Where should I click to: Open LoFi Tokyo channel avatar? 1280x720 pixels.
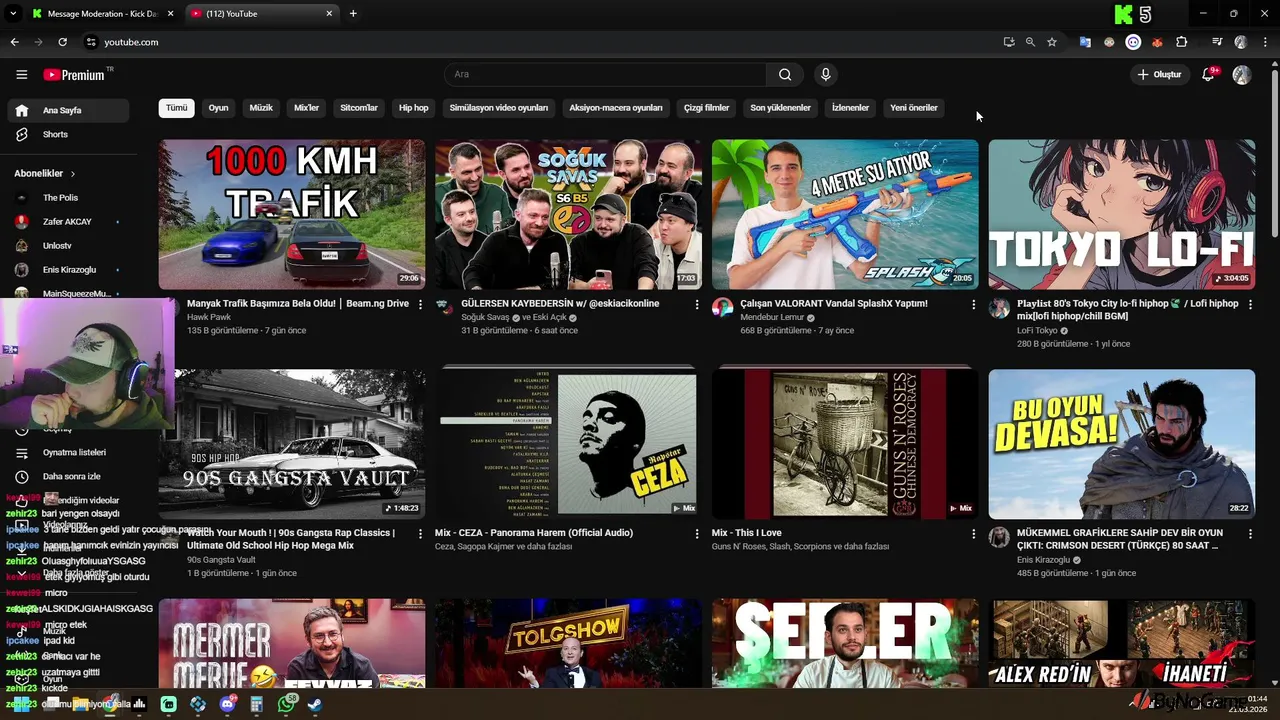(999, 308)
